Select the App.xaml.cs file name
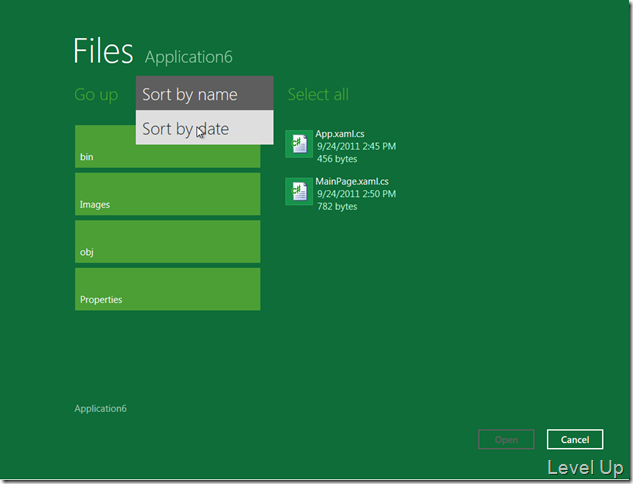The image size is (633, 484). (x=340, y=134)
